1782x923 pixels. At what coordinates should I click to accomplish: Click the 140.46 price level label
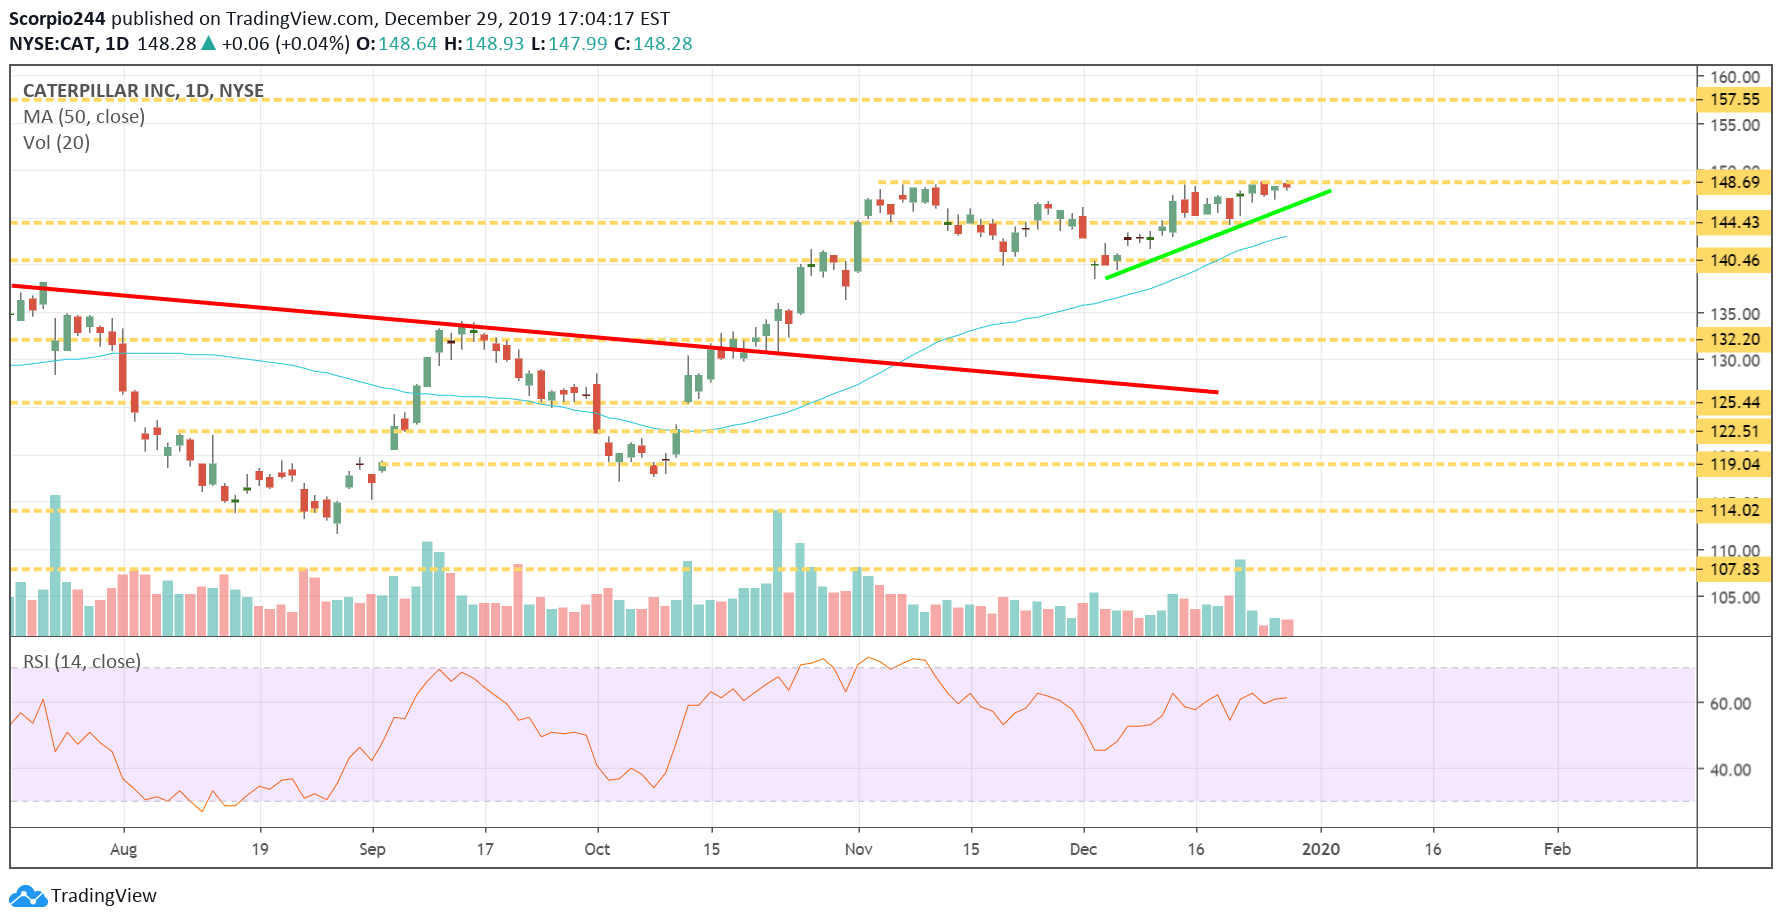[x=1735, y=261]
